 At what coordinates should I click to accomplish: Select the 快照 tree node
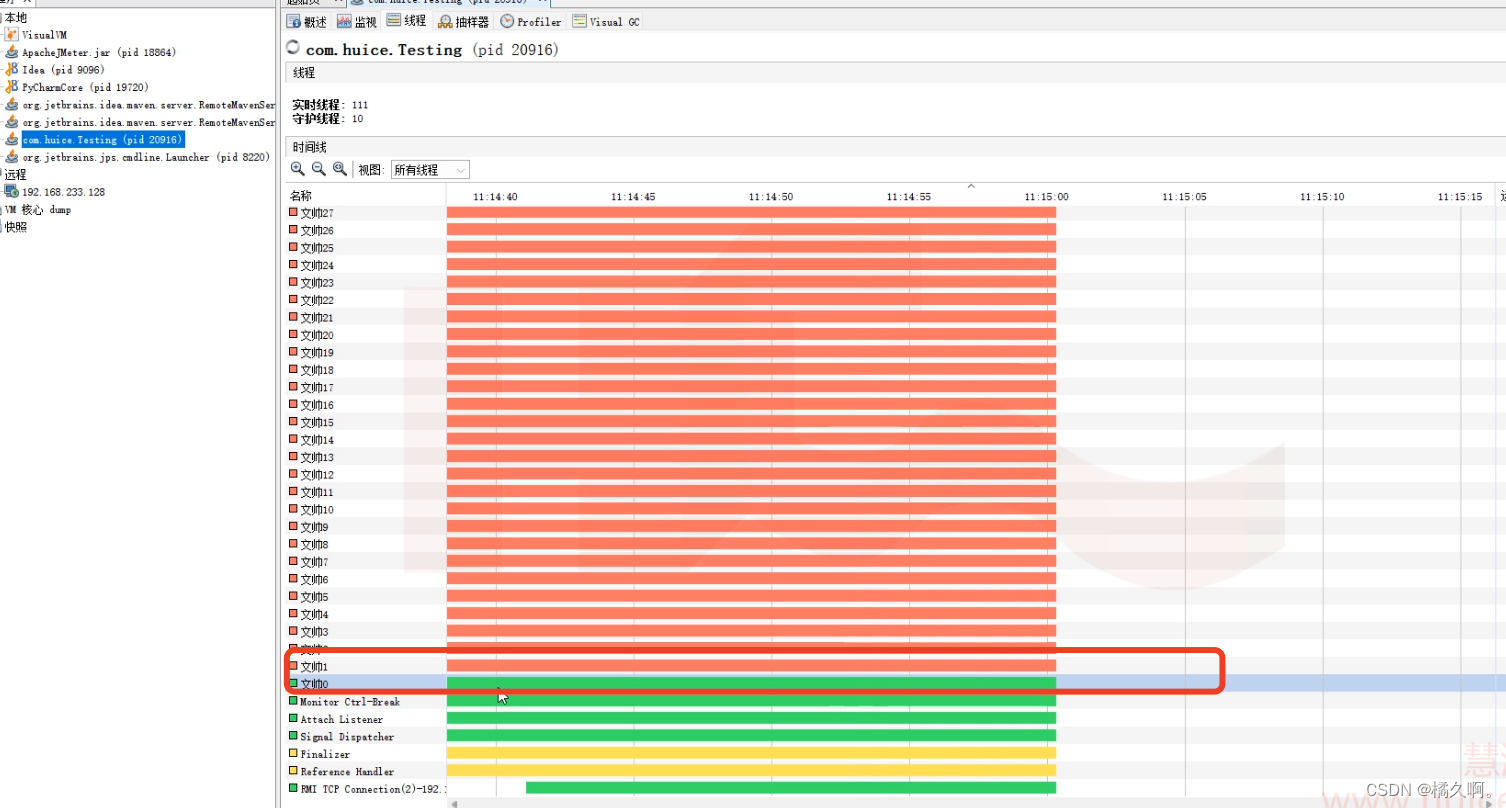pyautogui.click(x=16, y=227)
